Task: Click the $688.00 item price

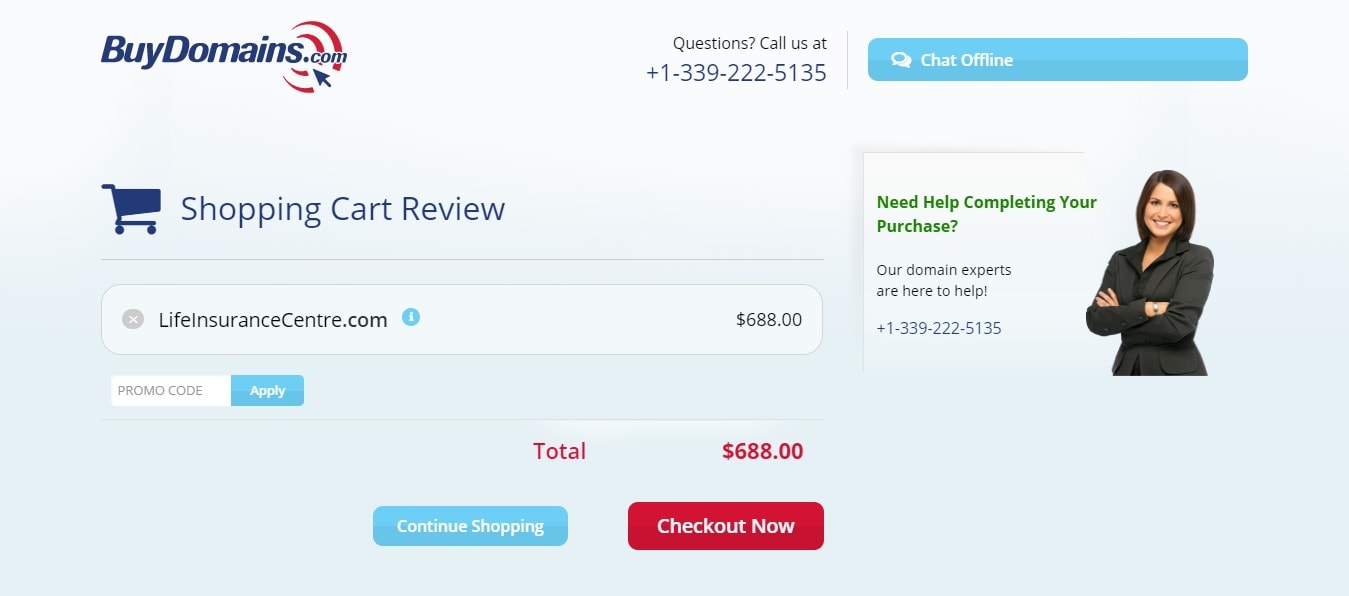Action: [769, 320]
